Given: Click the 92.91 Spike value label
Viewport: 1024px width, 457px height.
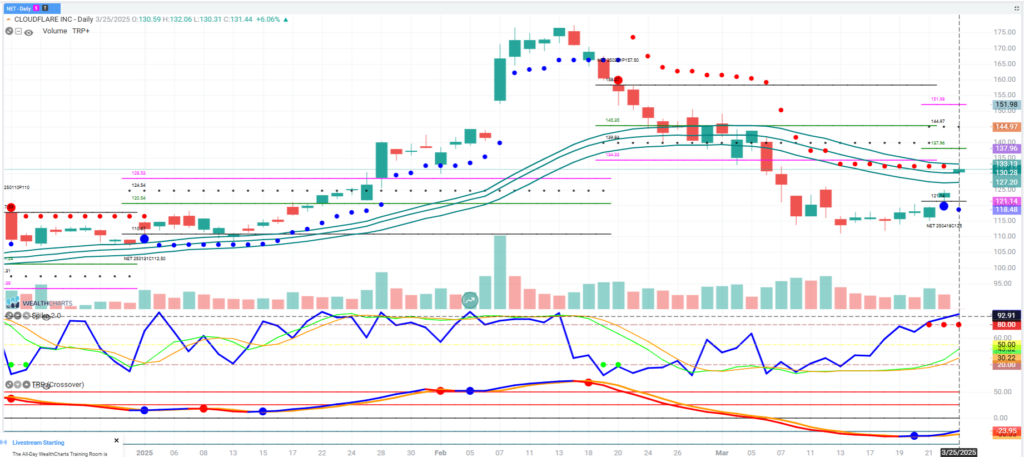Looking at the screenshot, I should coord(1006,316).
